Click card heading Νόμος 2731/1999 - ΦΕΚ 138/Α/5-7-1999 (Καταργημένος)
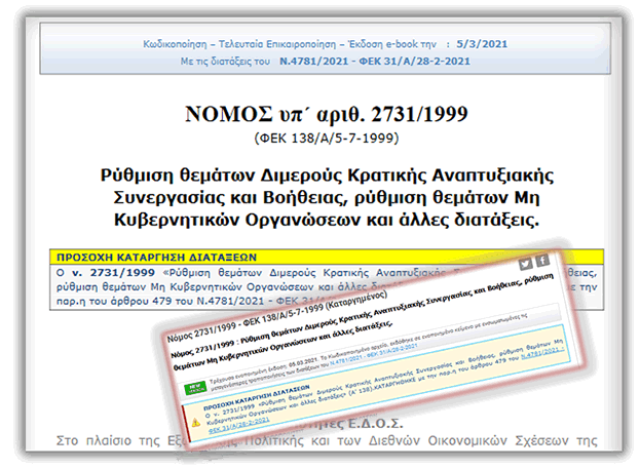640x469 pixels. pyautogui.click(x=277, y=316)
